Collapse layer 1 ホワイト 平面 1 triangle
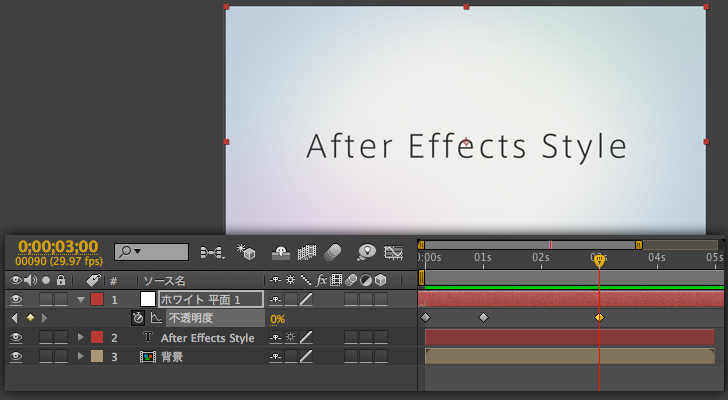This screenshot has width=728, height=400. pos(81,300)
